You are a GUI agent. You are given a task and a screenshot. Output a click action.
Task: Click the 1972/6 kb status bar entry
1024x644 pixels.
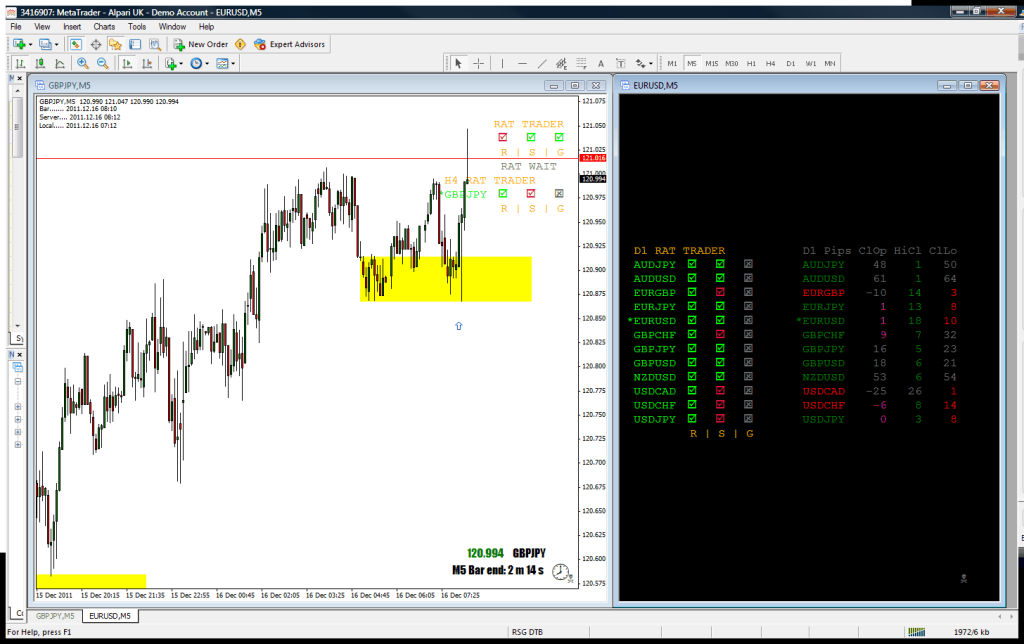click(x=971, y=632)
